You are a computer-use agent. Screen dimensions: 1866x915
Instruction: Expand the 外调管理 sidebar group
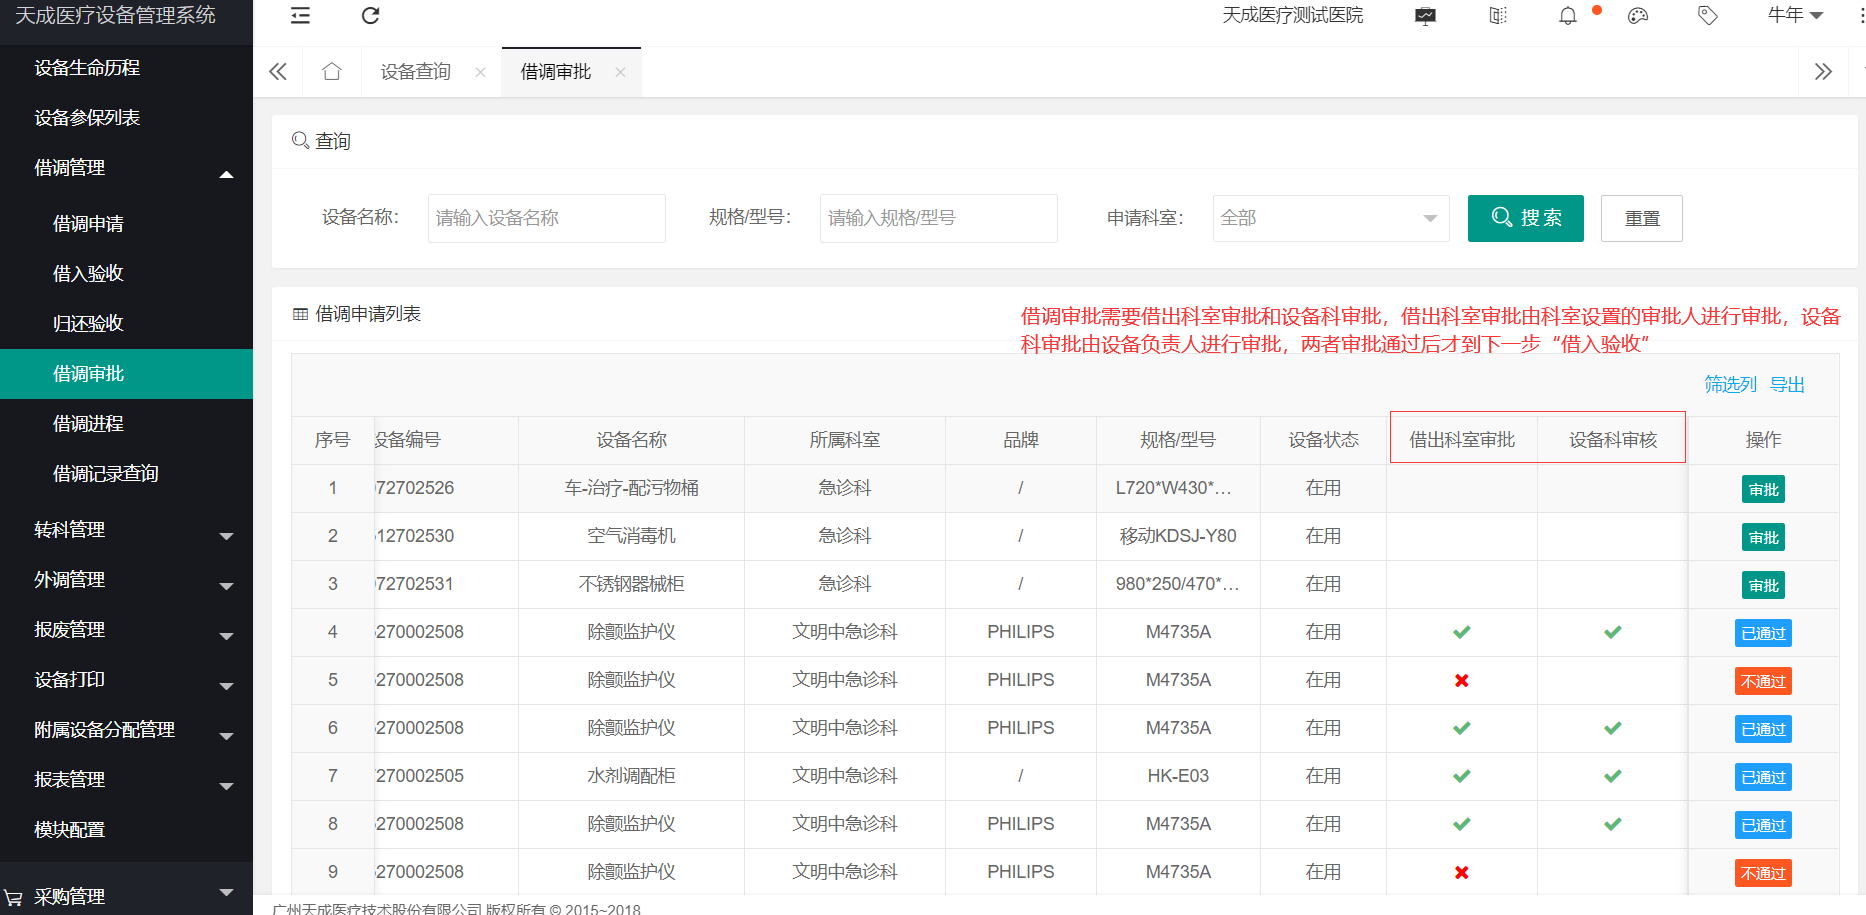(126, 580)
